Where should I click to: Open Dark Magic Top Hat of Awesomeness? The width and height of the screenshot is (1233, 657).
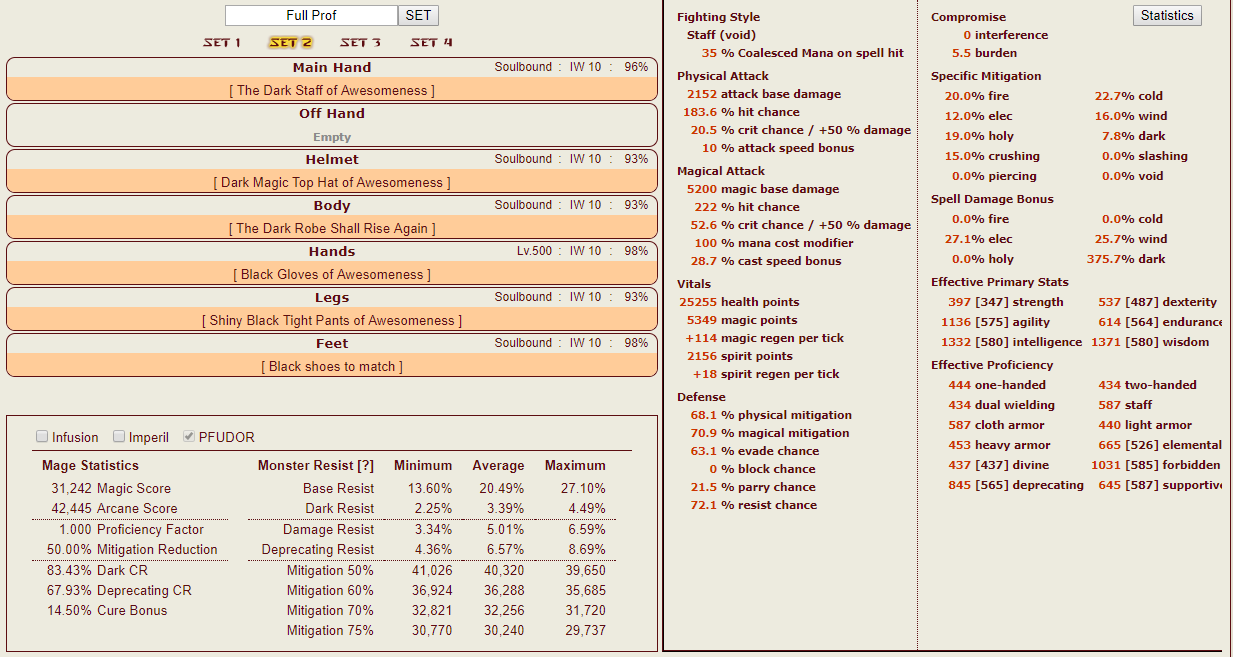coord(332,183)
